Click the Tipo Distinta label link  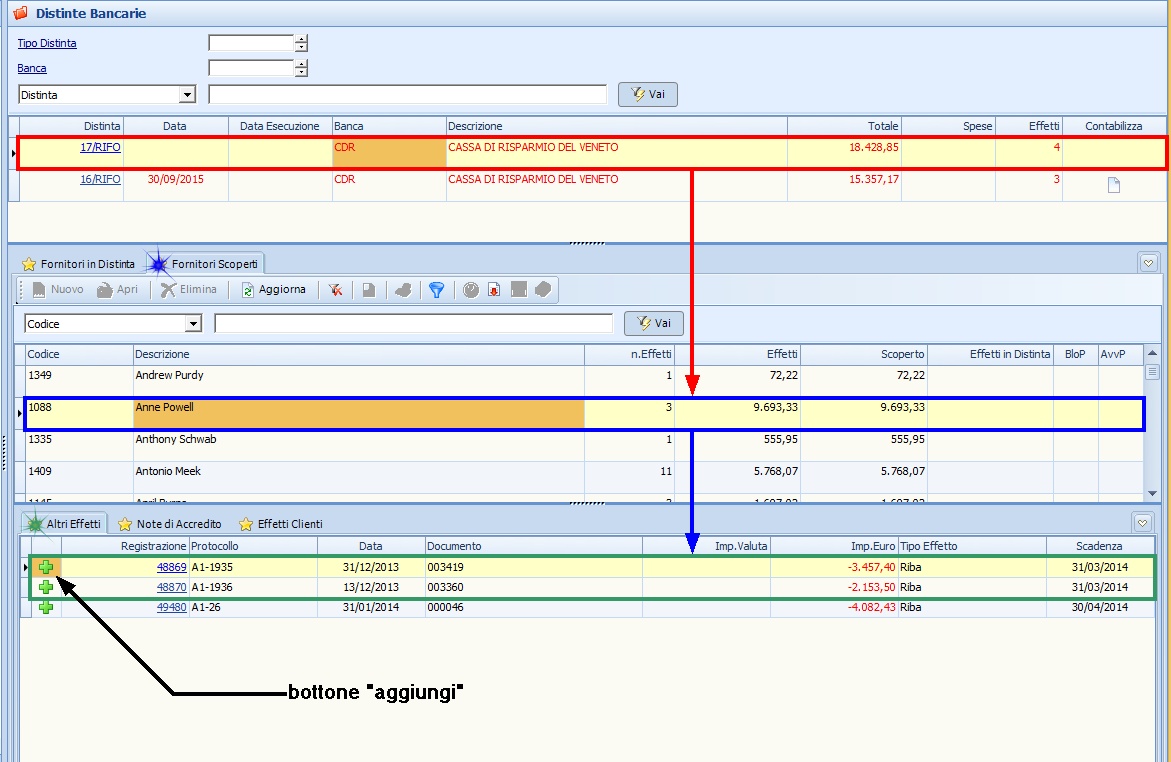pos(47,43)
